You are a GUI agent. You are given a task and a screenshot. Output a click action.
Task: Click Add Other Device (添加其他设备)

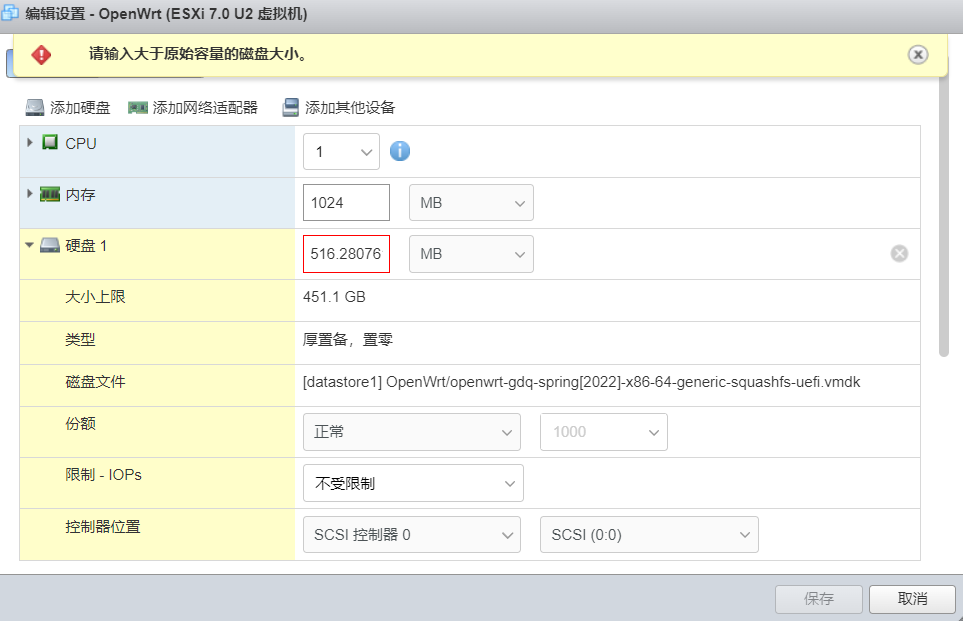[x=338, y=107]
